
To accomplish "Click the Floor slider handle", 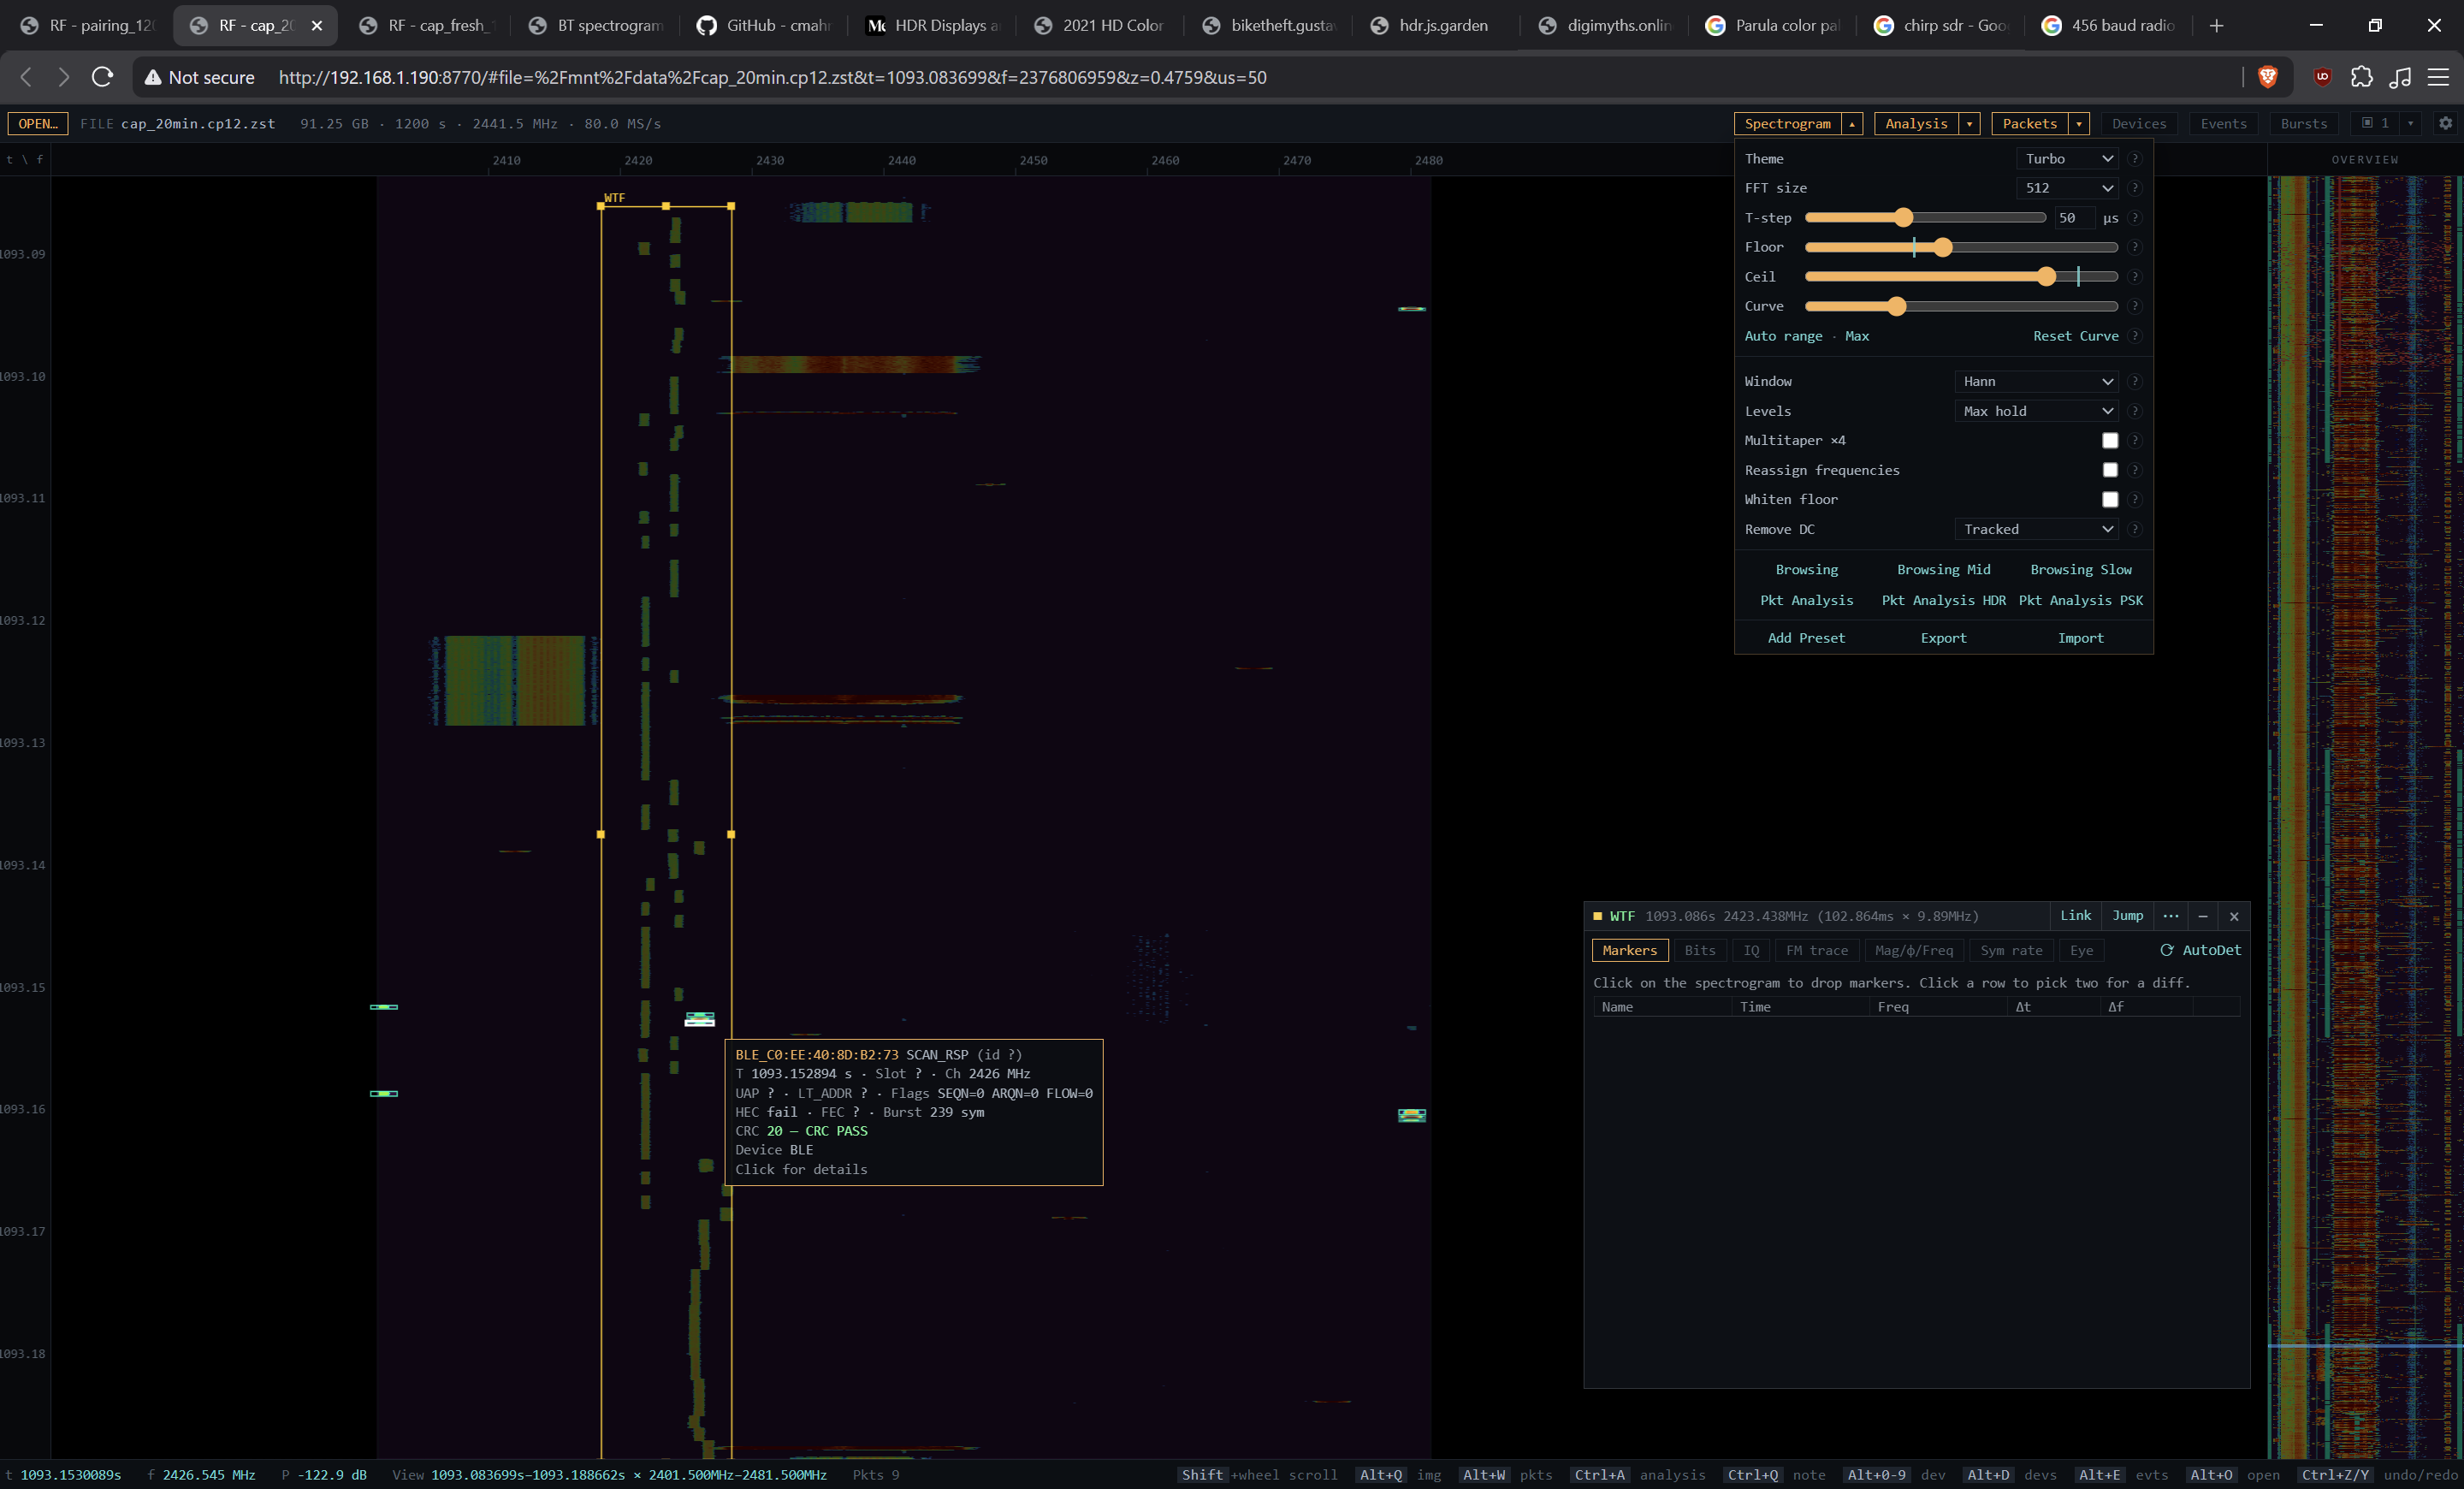I will (1942, 247).
